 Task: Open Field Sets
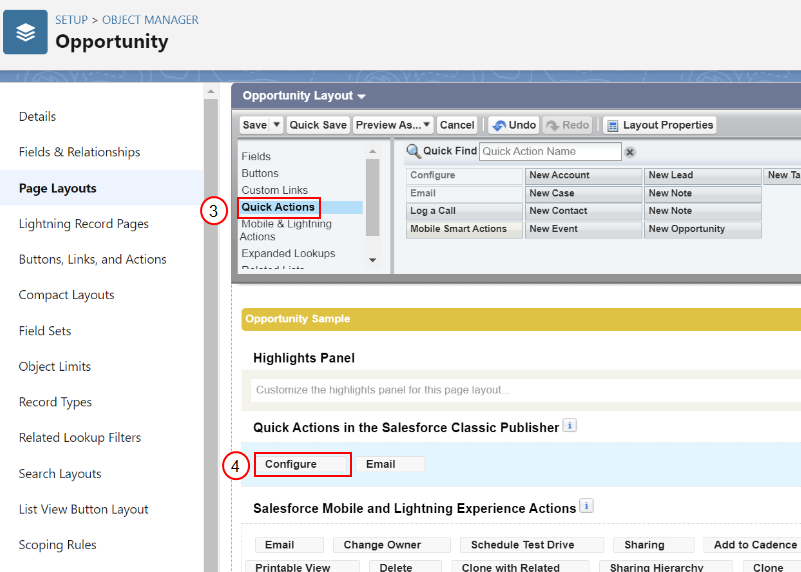tap(45, 331)
